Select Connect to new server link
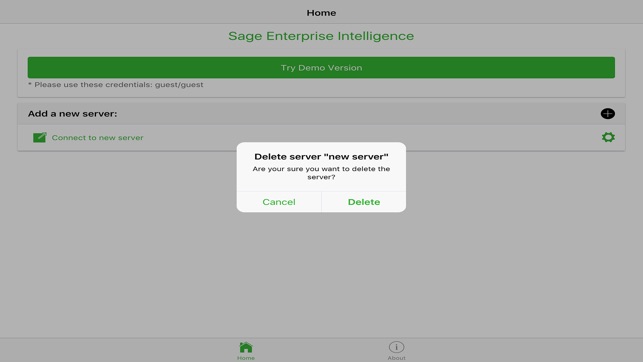Image resolution: width=643 pixels, height=362 pixels. click(x=98, y=138)
